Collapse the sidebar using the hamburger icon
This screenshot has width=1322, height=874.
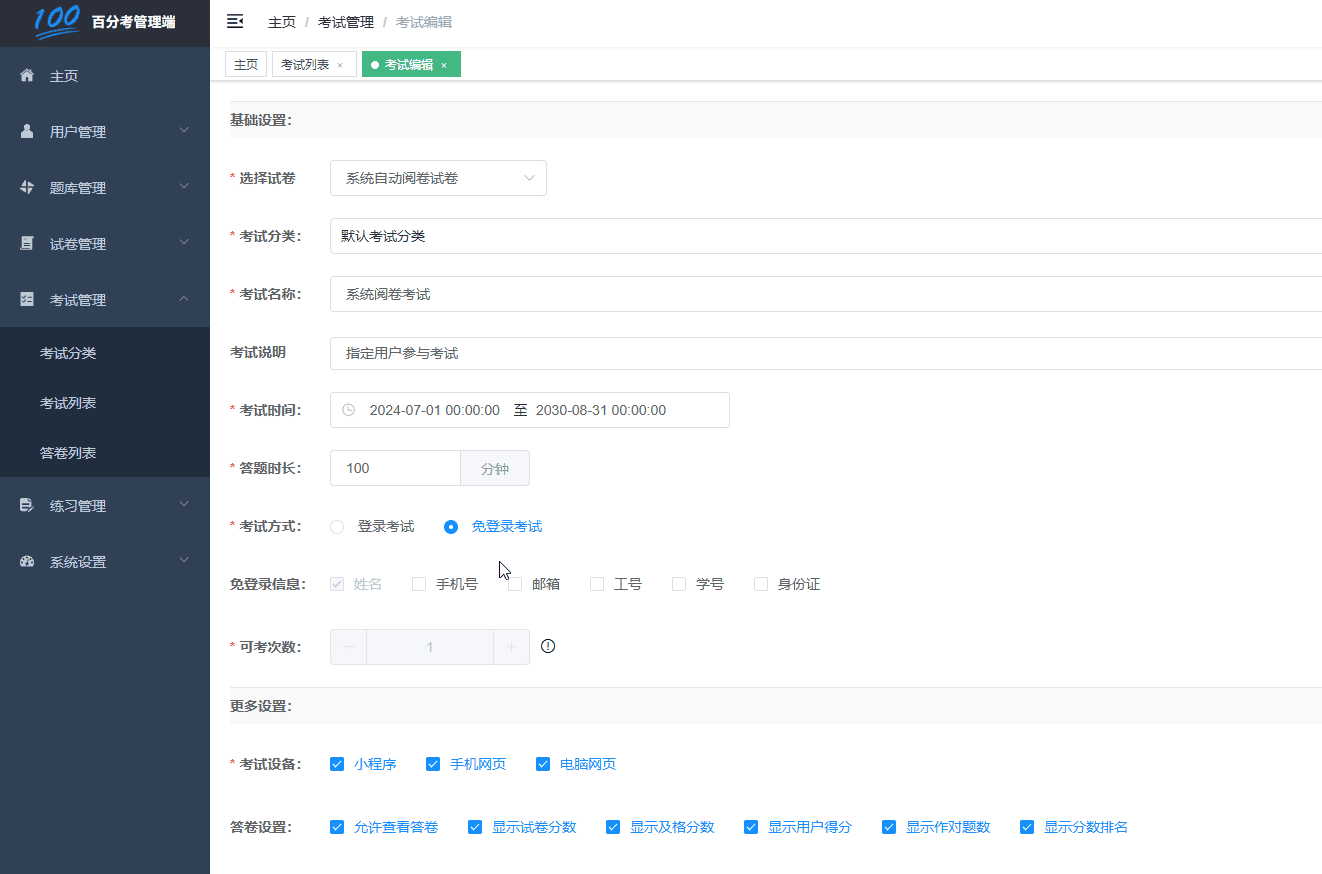point(234,20)
